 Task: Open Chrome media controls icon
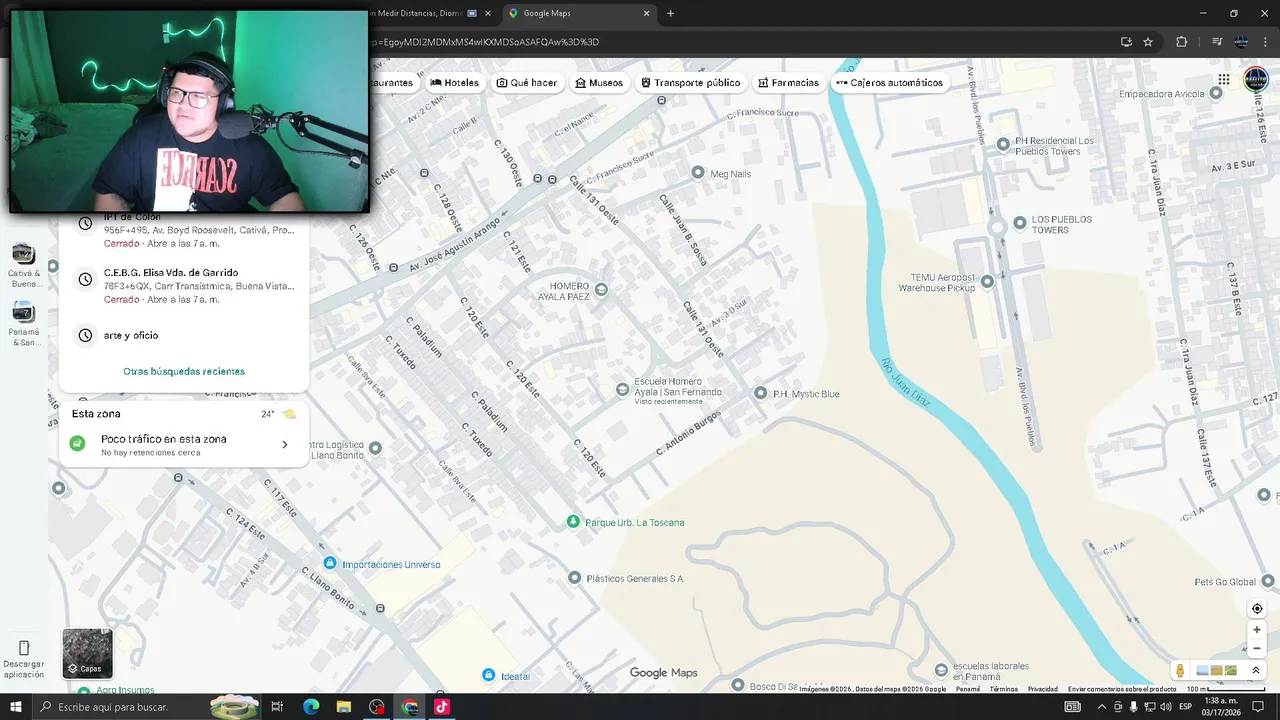[x=1217, y=42]
